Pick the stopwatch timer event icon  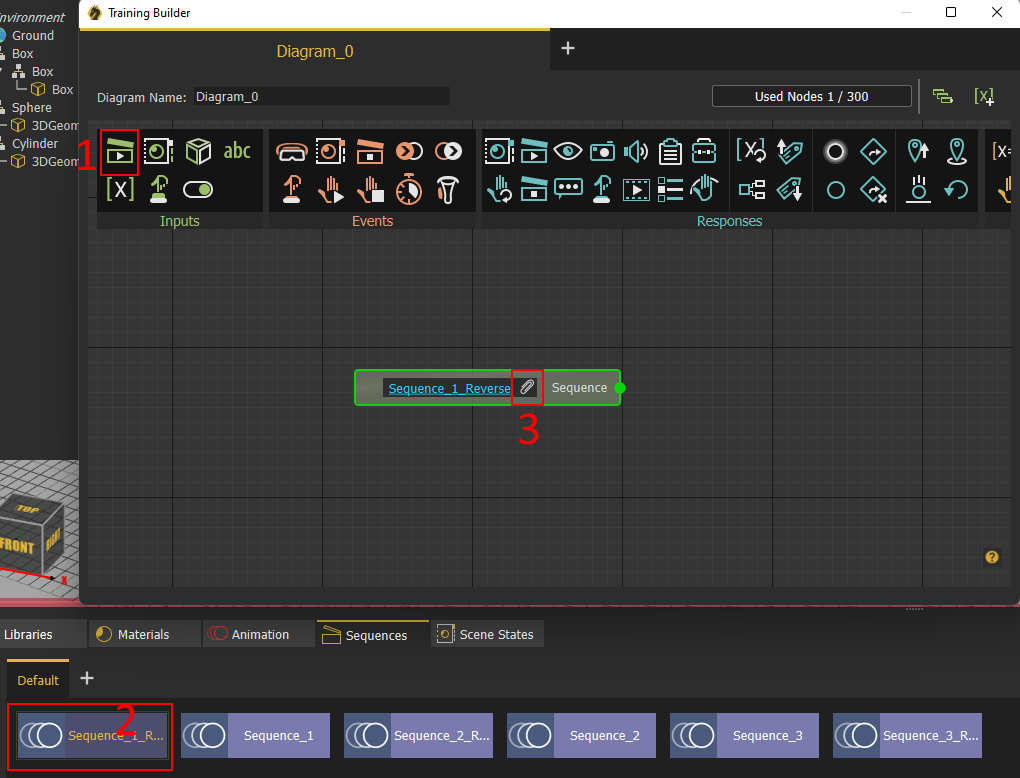(x=409, y=189)
